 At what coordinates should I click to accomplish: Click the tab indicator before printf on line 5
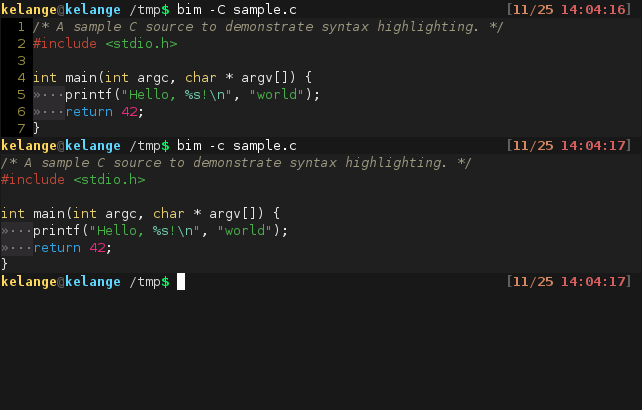point(49,95)
